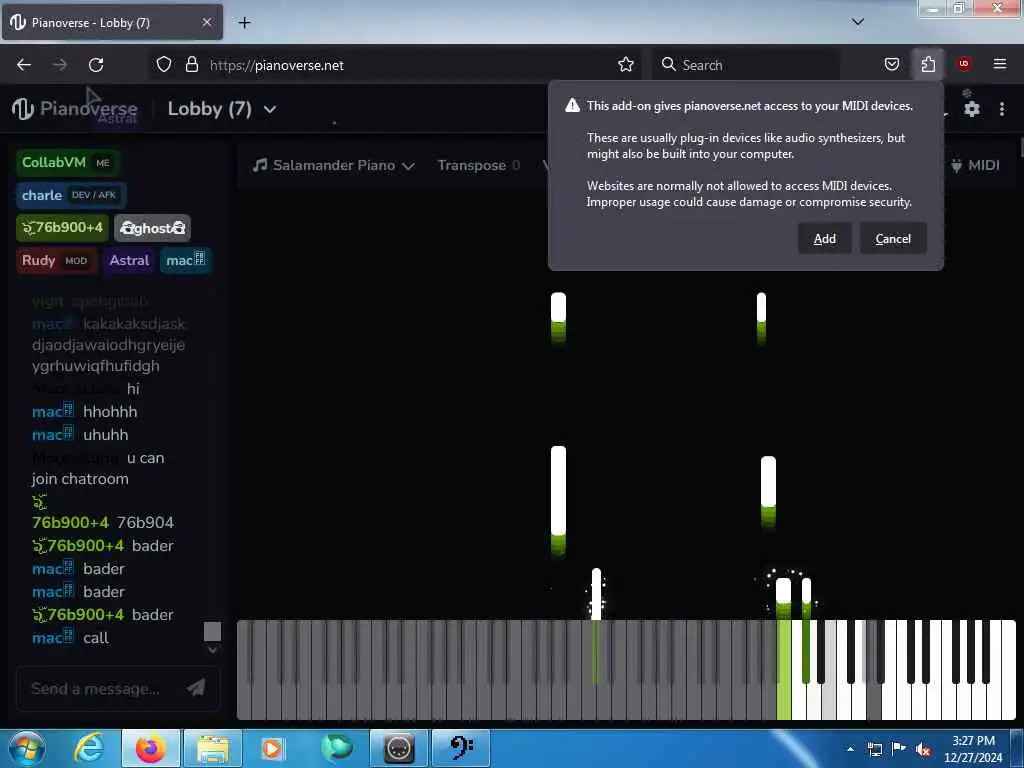Send the chat message with paper plane
The image size is (1024, 768).
tap(196, 687)
